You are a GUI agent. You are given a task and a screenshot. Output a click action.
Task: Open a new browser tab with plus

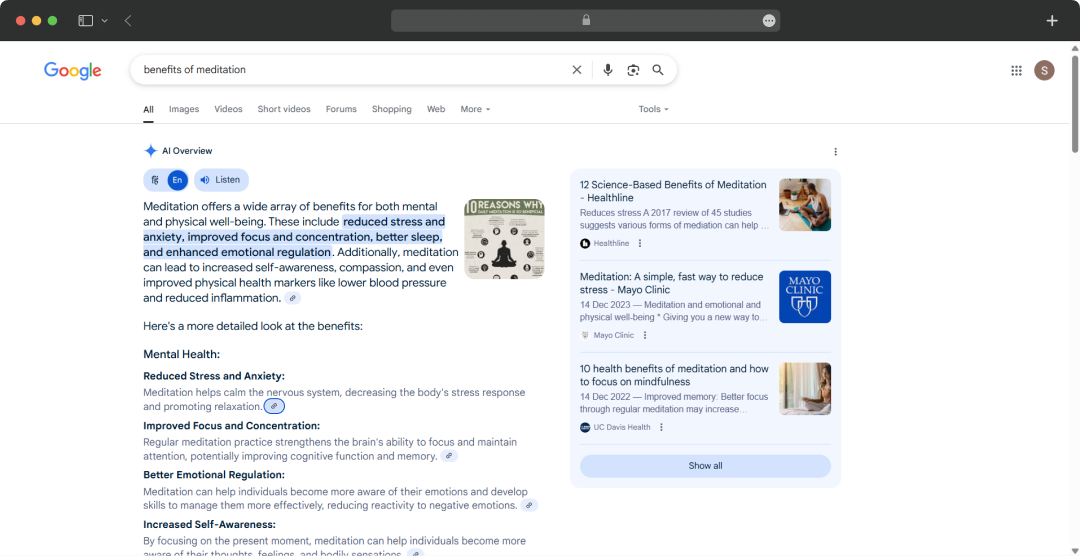pyautogui.click(x=1052, y=21)
